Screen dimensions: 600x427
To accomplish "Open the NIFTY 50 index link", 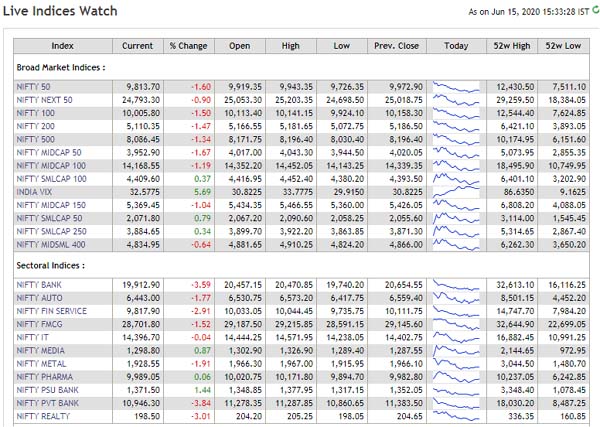I will pyautogui.click(x=33, y=87).
